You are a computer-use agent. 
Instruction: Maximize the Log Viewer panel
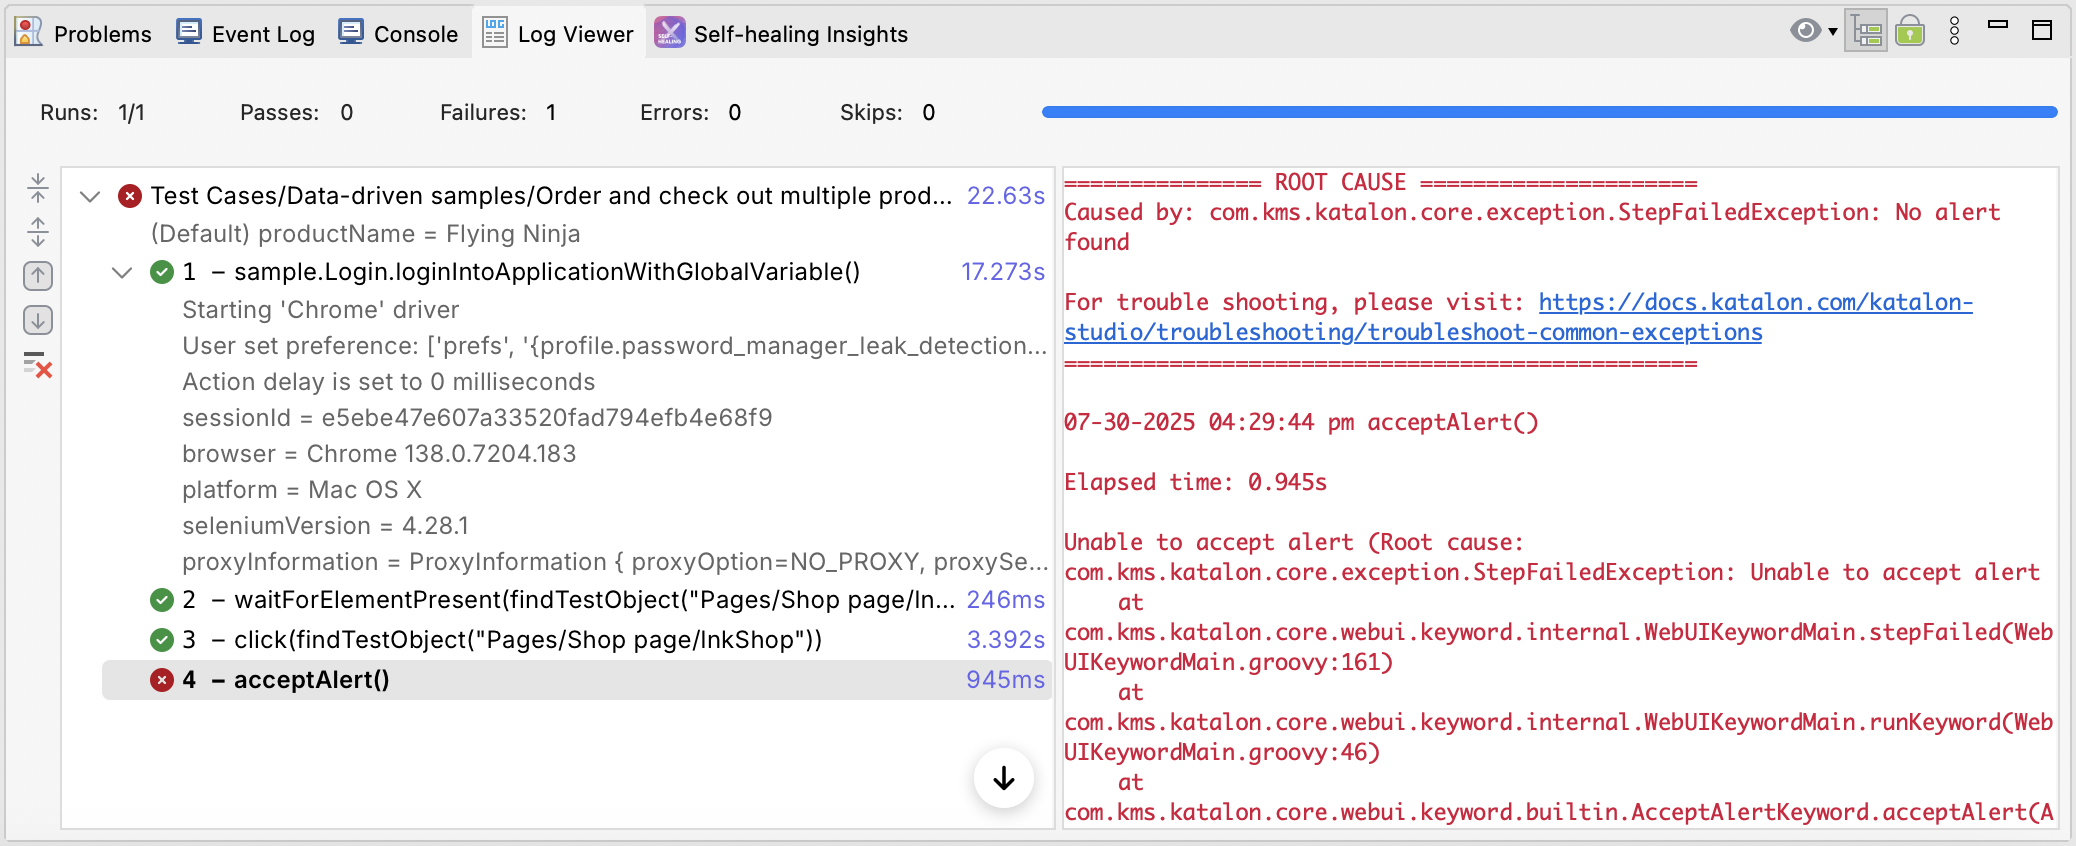2042,30
